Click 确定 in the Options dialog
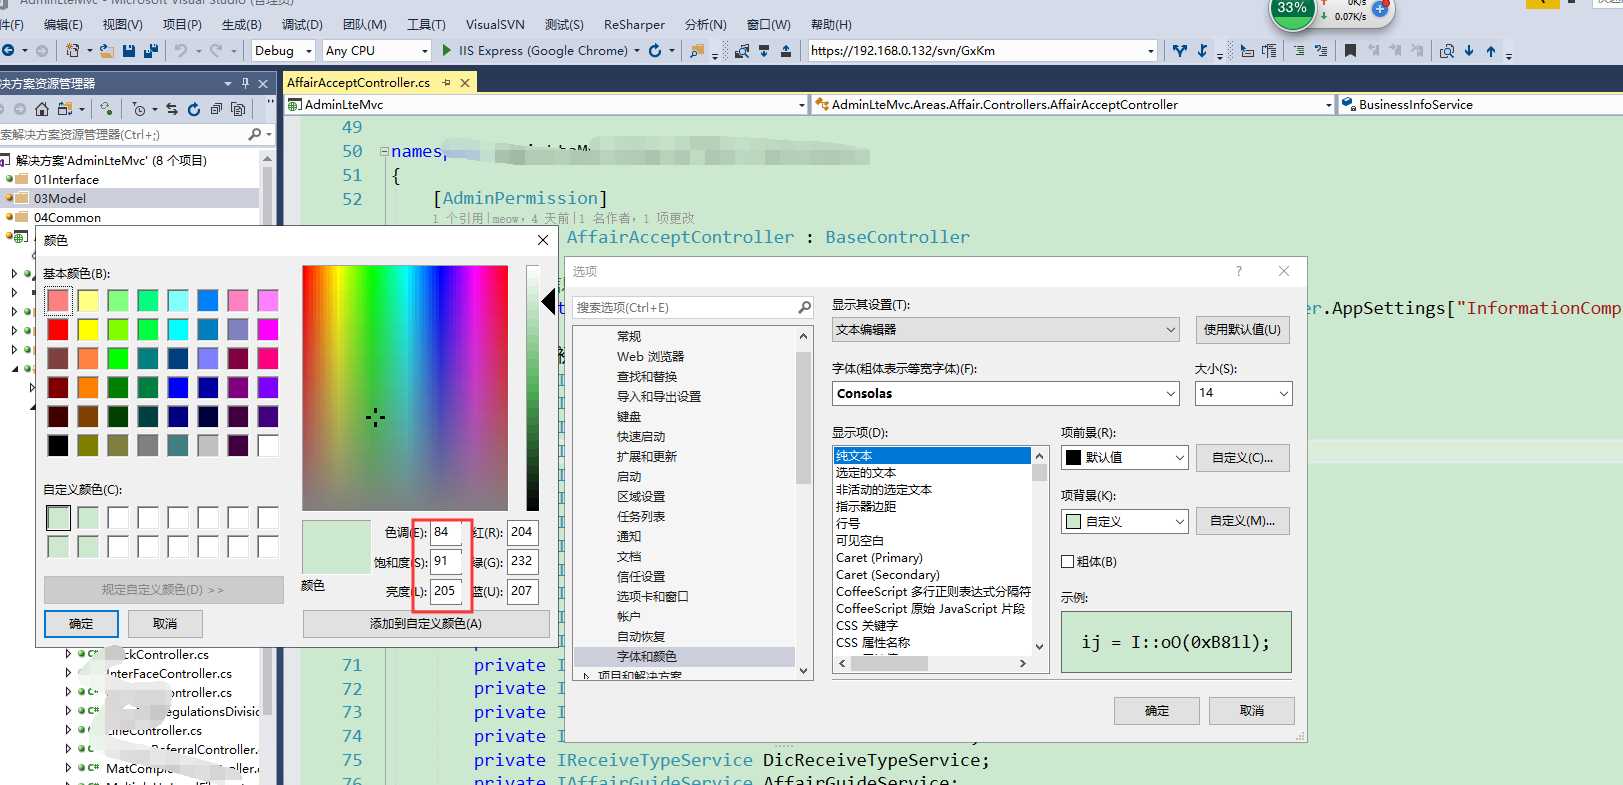 point(1157,711)
